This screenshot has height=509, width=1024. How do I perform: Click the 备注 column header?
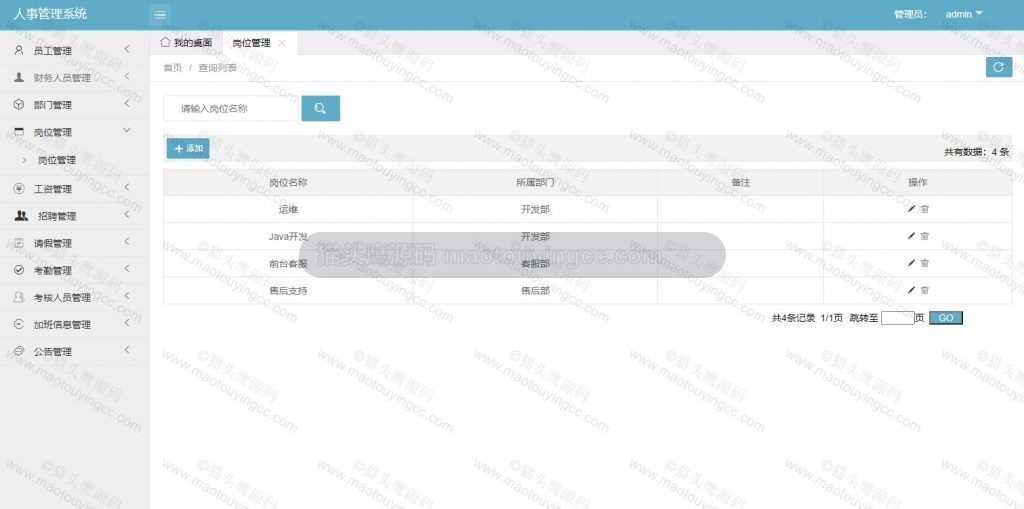pyautogui.click(x=741, y=183)
